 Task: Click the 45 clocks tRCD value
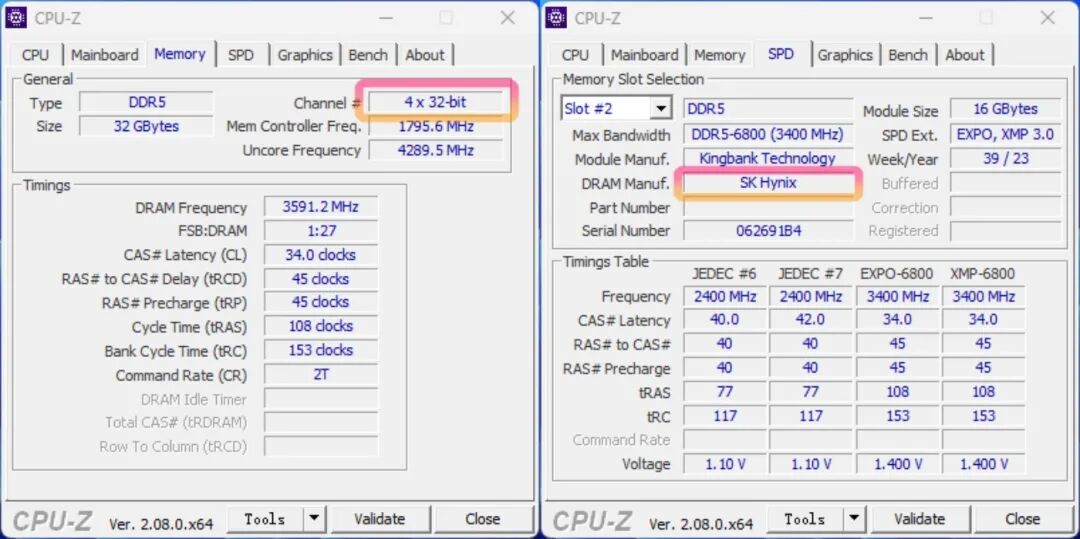(x=320, y=279)
